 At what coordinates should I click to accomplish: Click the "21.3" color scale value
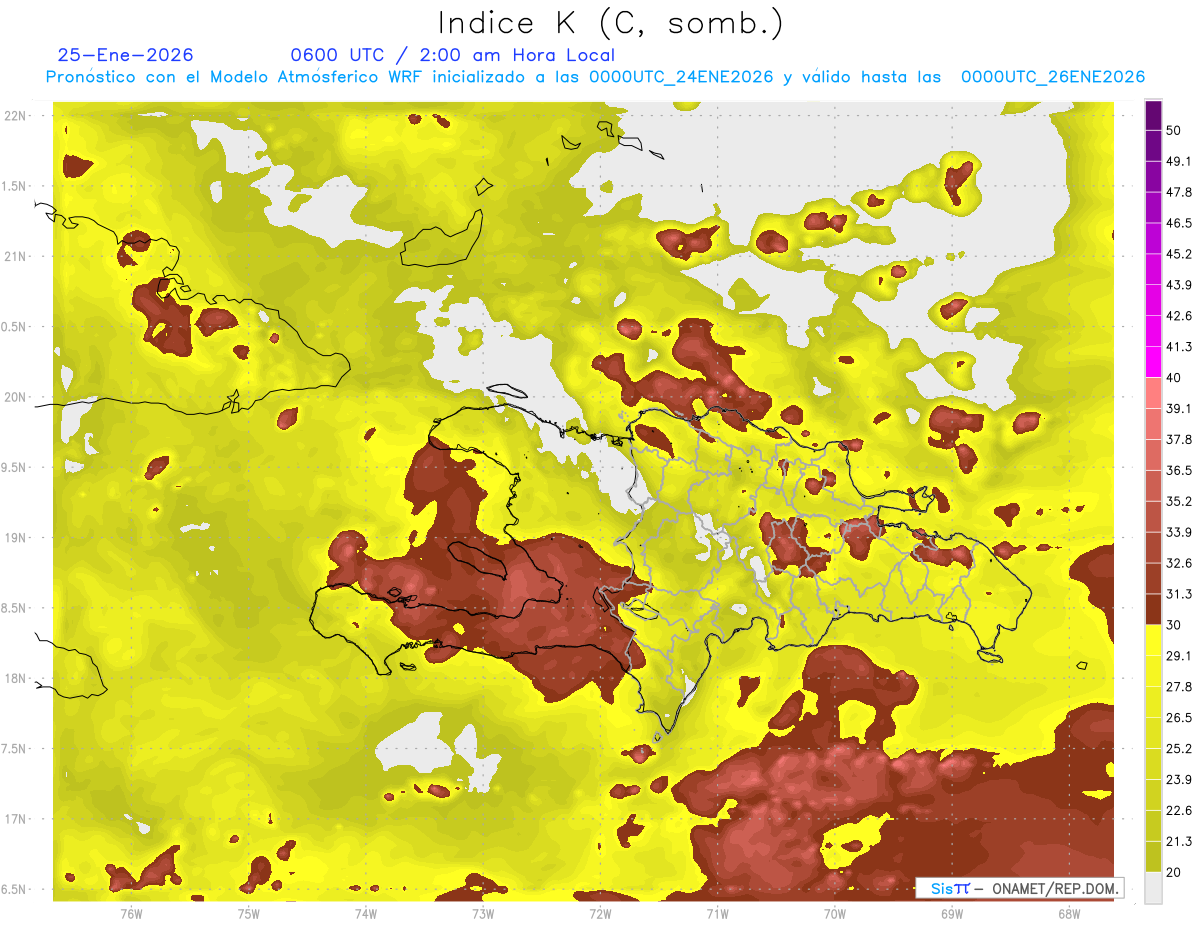pyautogui.click(x=1179, y=841)
